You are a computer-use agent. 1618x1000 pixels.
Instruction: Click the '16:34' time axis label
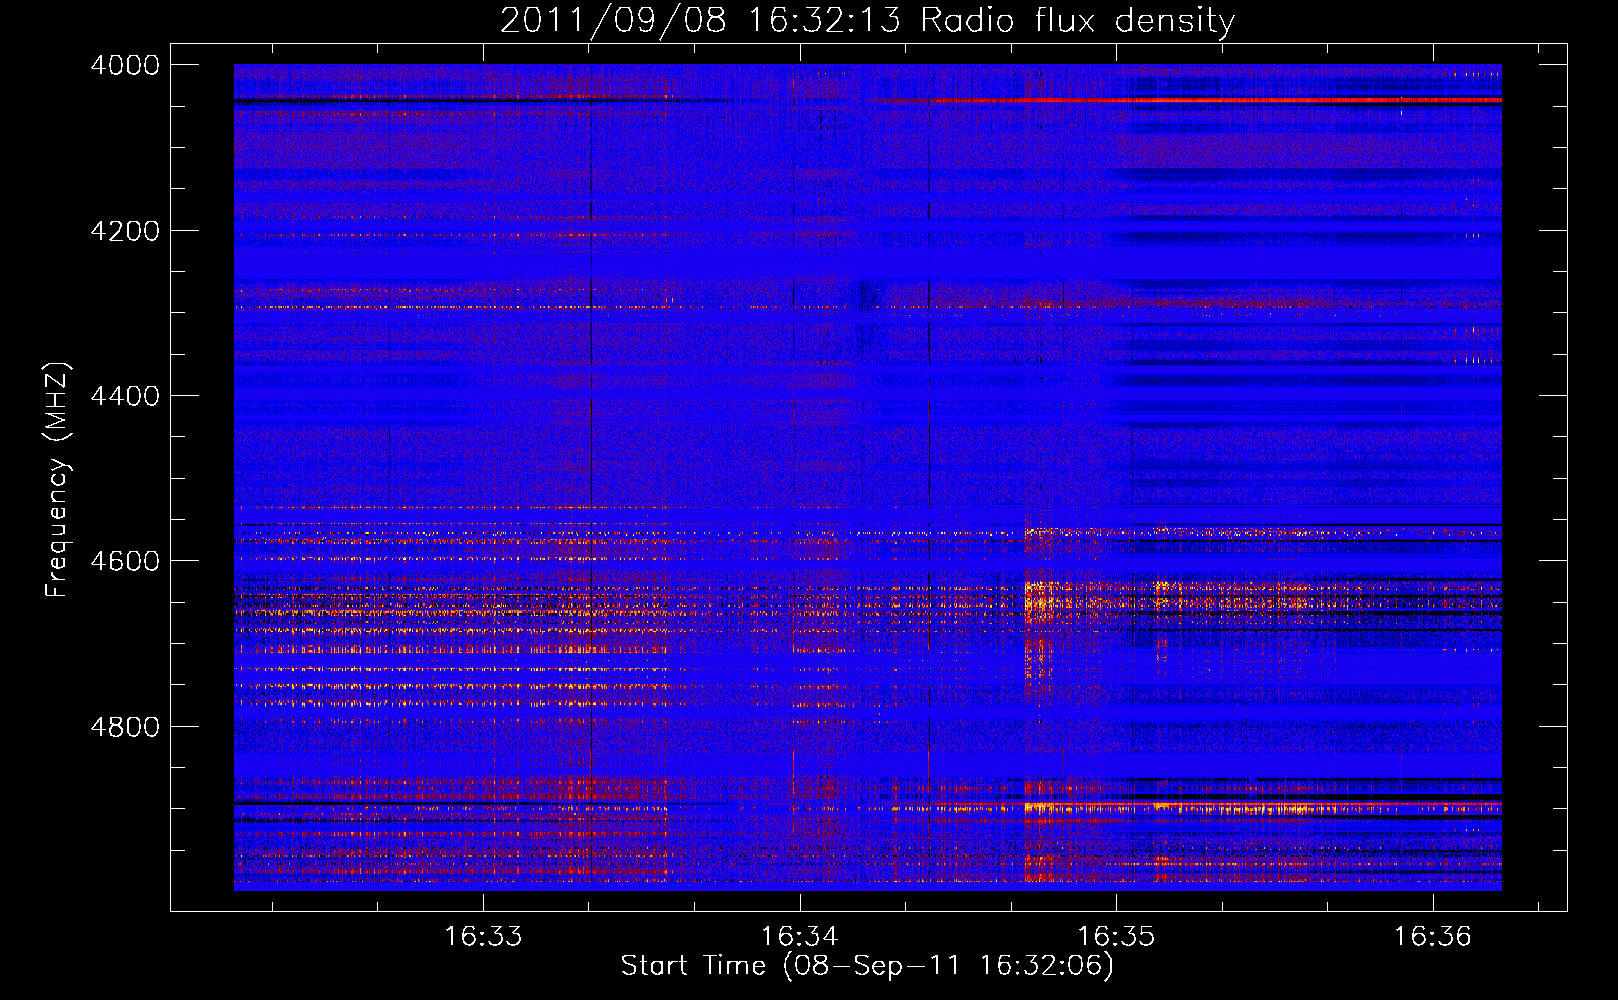800,937
